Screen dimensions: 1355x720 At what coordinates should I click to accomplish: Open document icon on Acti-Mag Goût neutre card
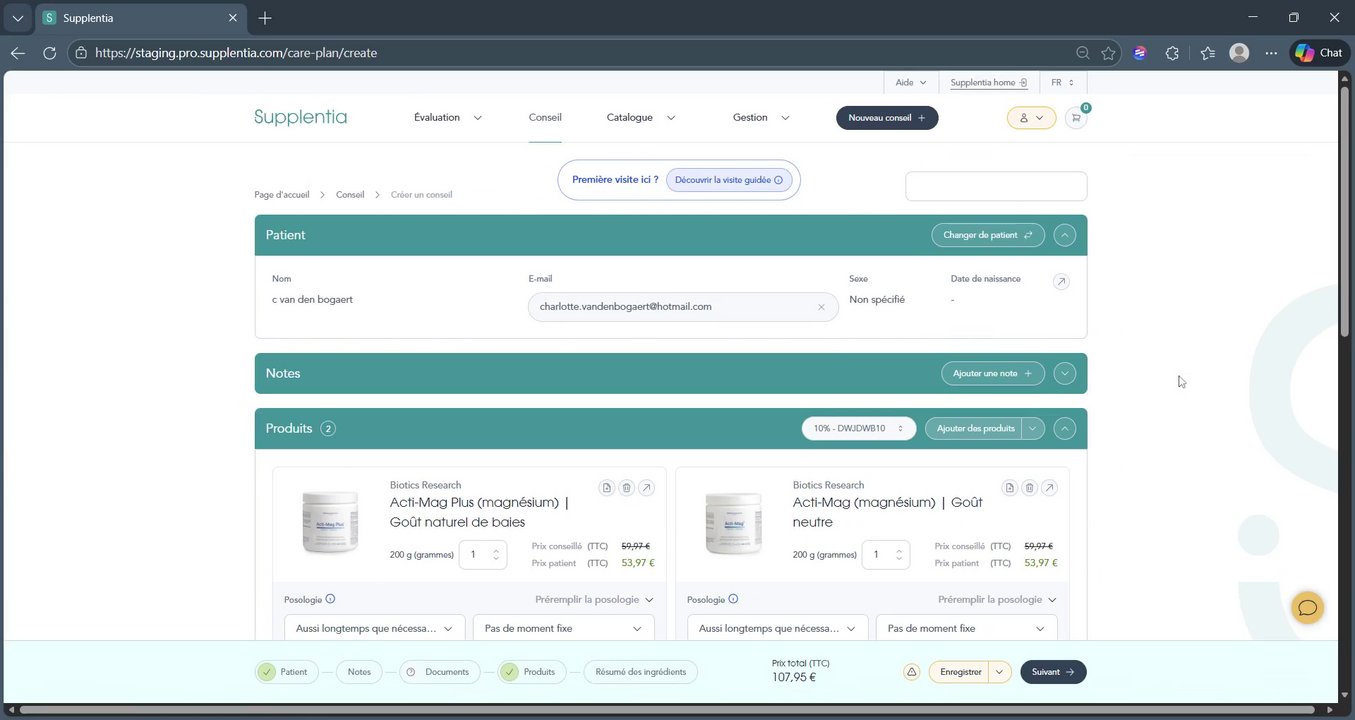pyautogui.click(x=1010, y=488)
